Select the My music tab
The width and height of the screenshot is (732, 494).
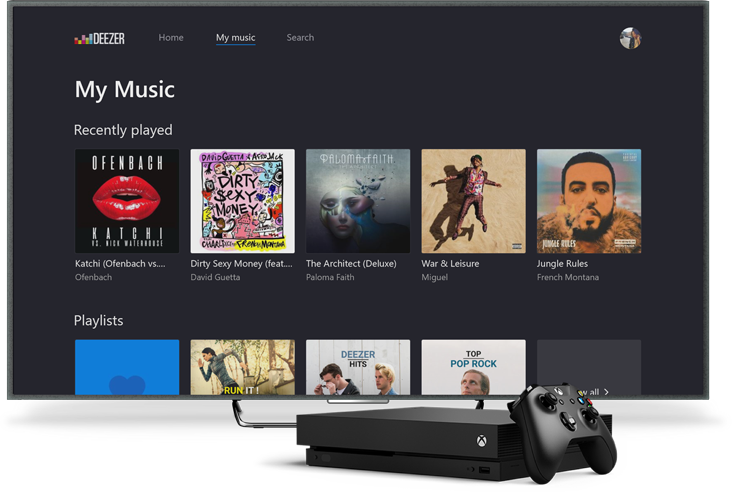pyautogui.click(x=236, y=37)
